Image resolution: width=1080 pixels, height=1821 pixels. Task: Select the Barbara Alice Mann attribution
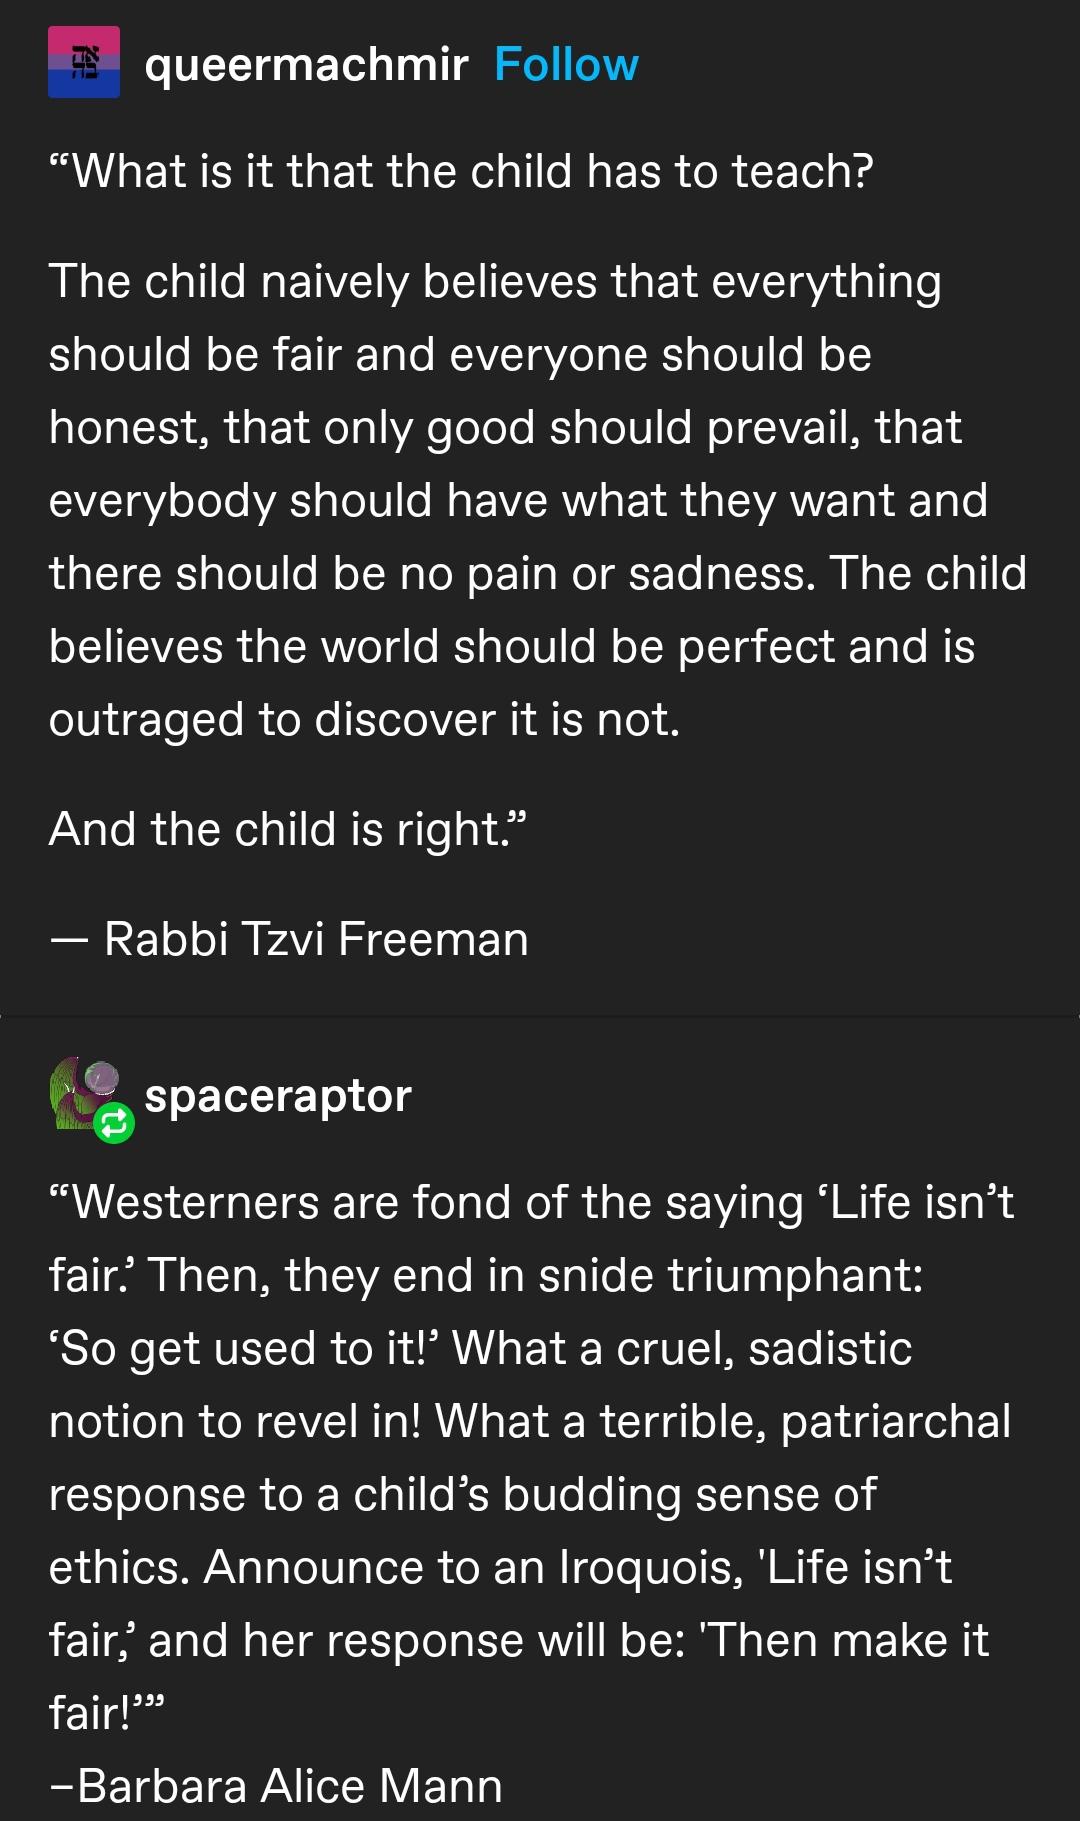(276, 1786)
